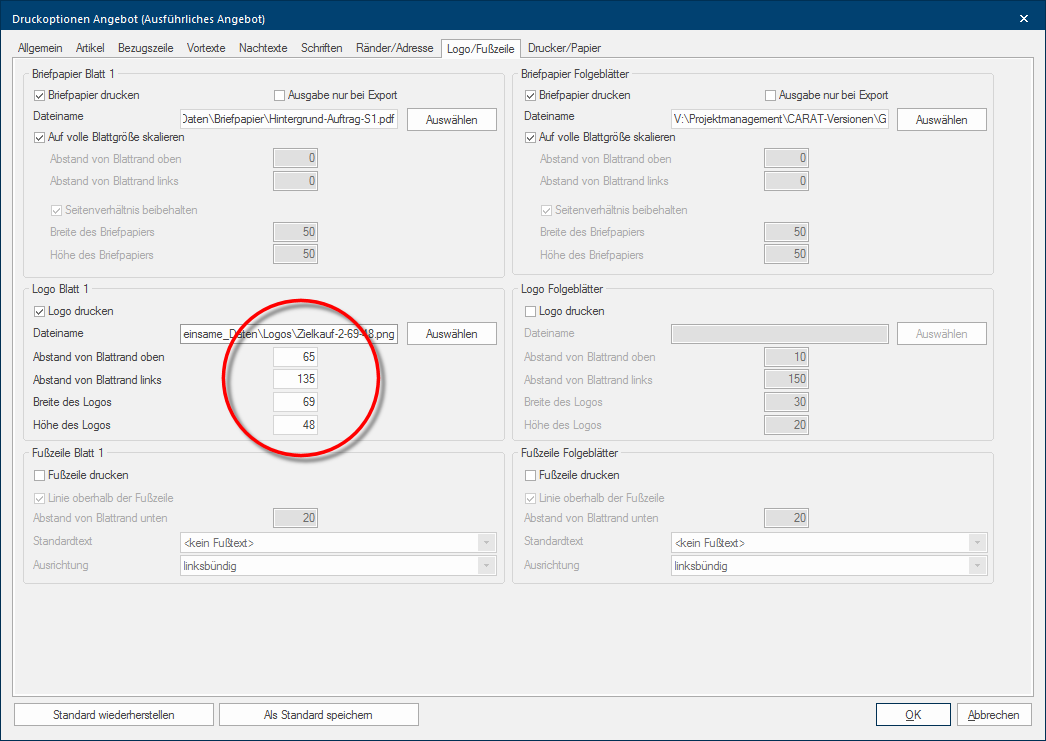Focus the Abstand von Blattrand oben logo field

[x=296, y=357]
